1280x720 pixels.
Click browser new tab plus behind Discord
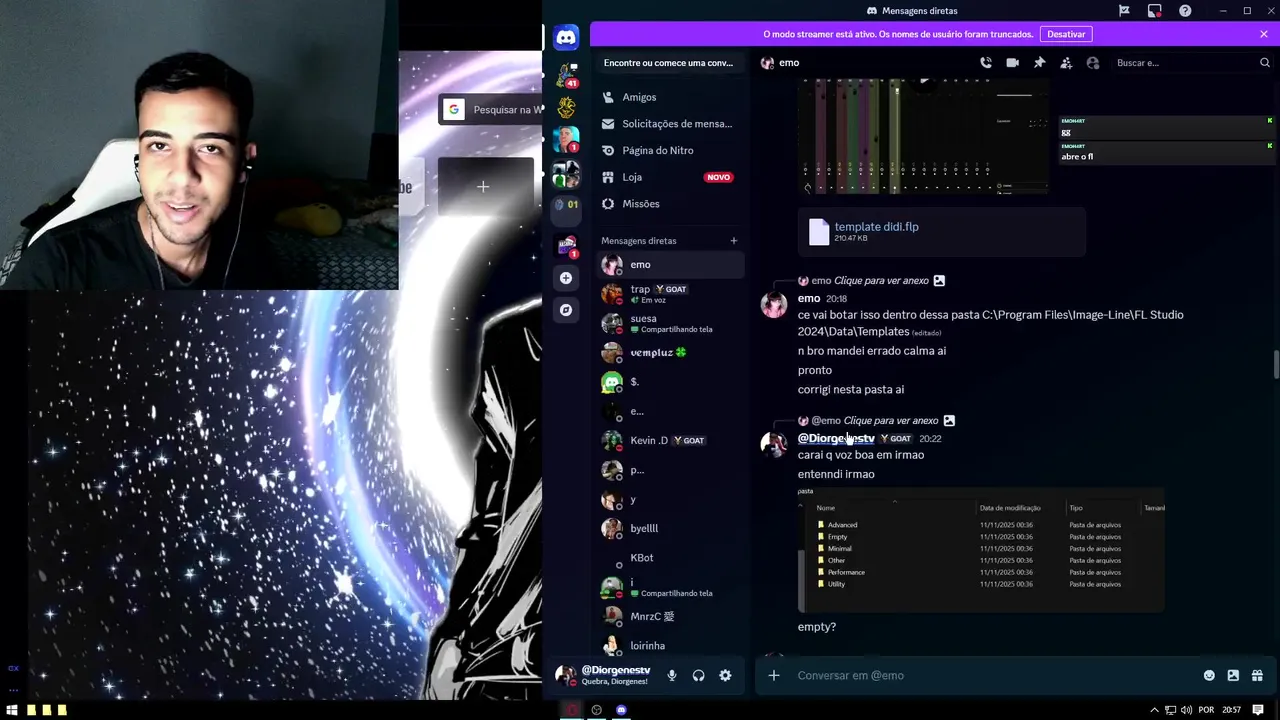click(x=483, y=187)
